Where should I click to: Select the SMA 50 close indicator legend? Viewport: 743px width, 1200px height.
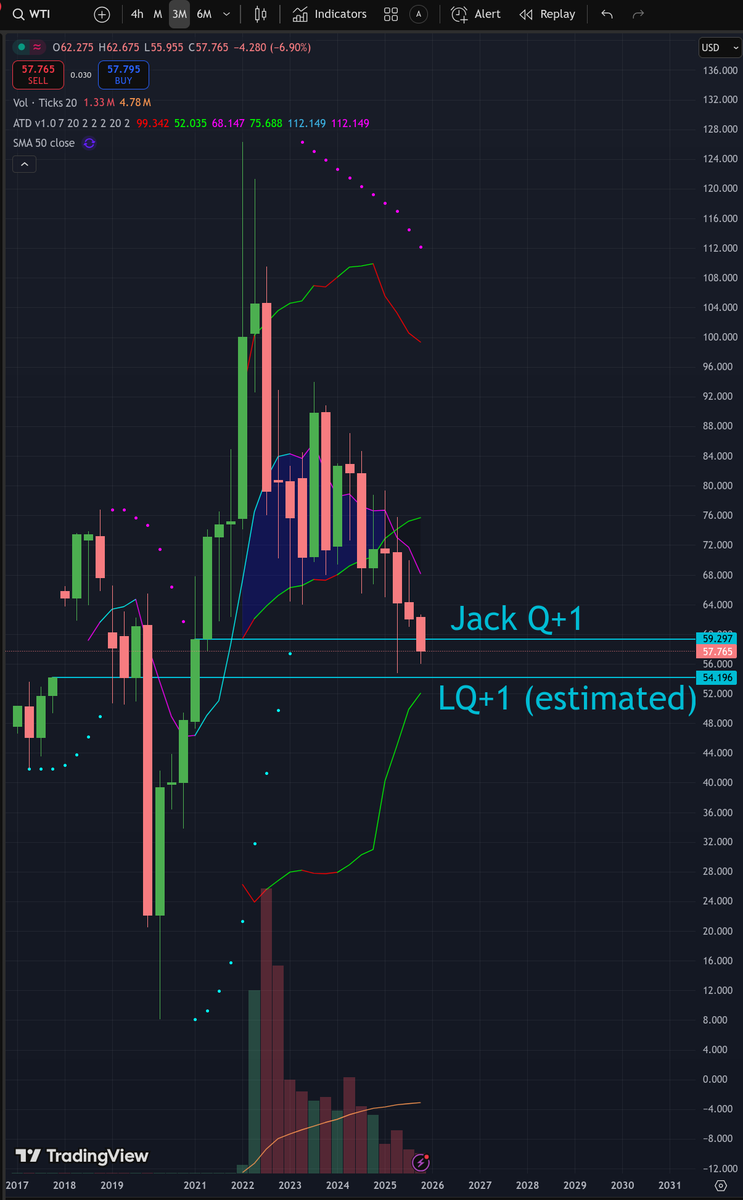point(43,143)
